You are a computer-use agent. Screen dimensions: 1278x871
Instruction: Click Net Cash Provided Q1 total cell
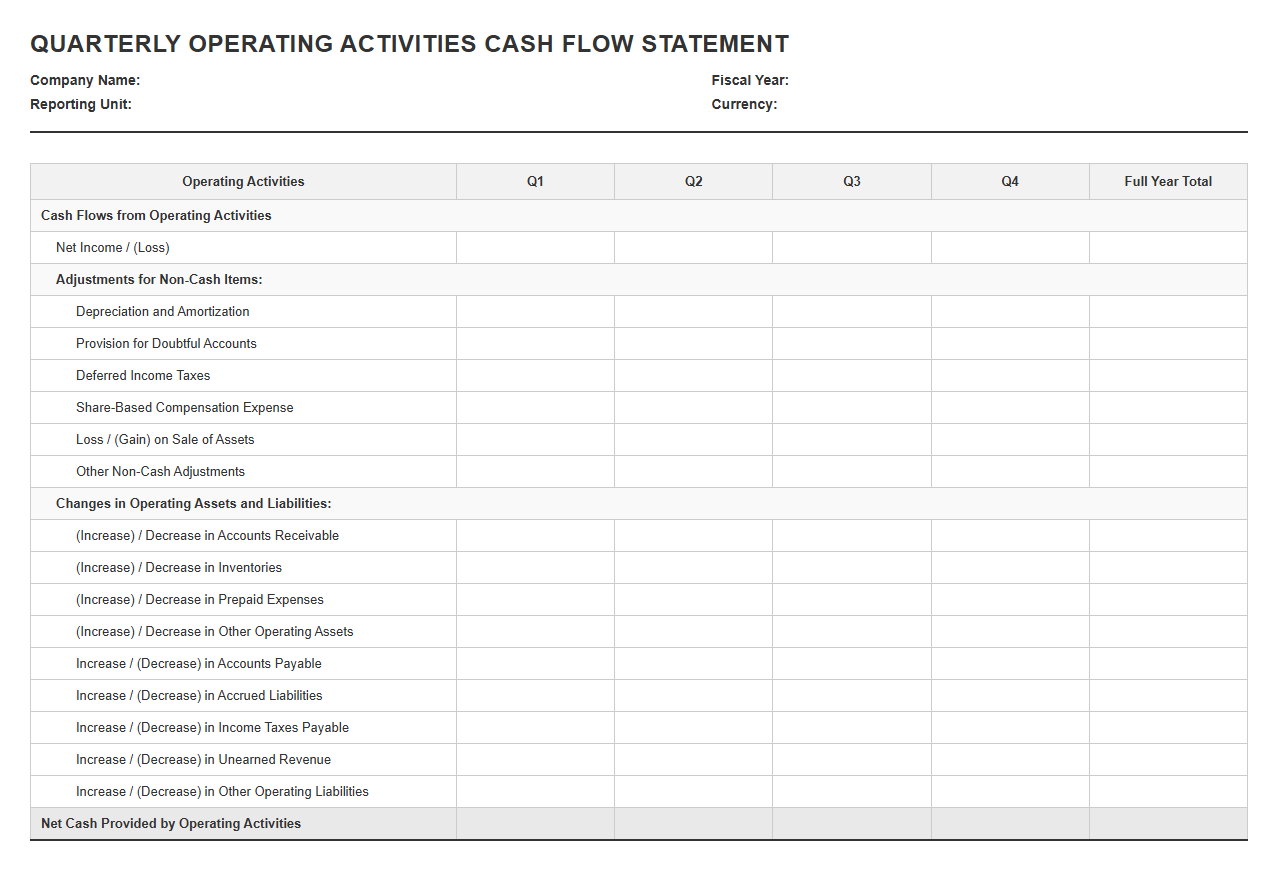[x=536, y=823]
